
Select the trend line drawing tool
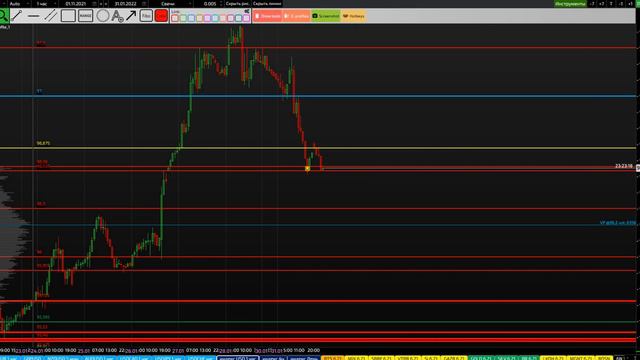(17, 16)
